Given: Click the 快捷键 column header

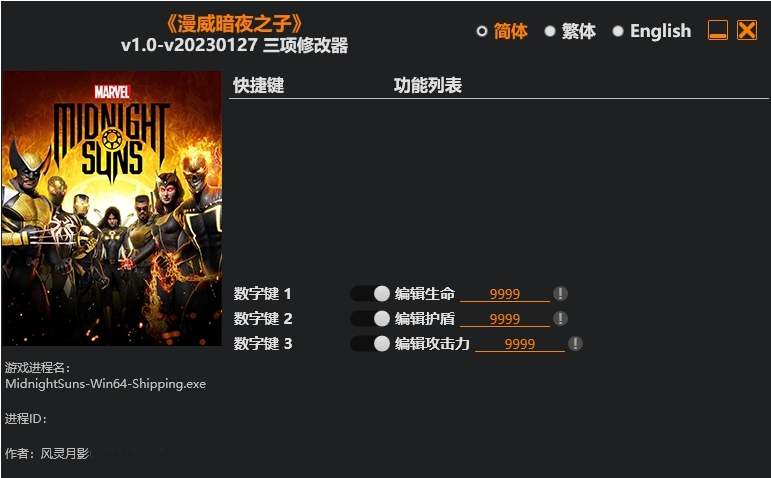Looking at the screenshot, I should 259,85.
